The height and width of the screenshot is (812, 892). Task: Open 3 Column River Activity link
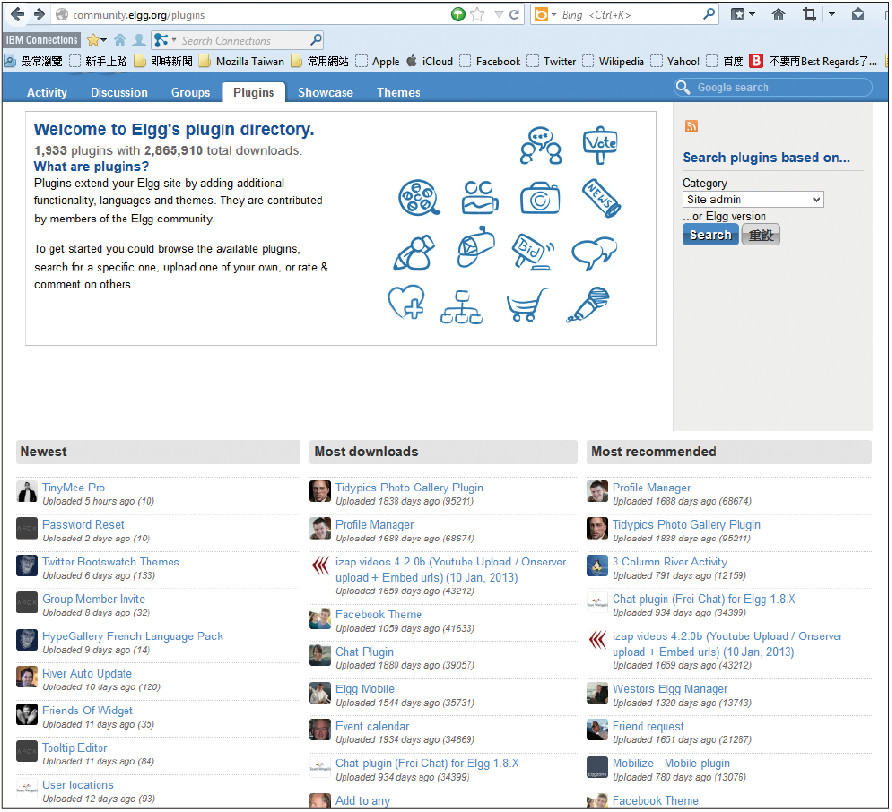670,562
